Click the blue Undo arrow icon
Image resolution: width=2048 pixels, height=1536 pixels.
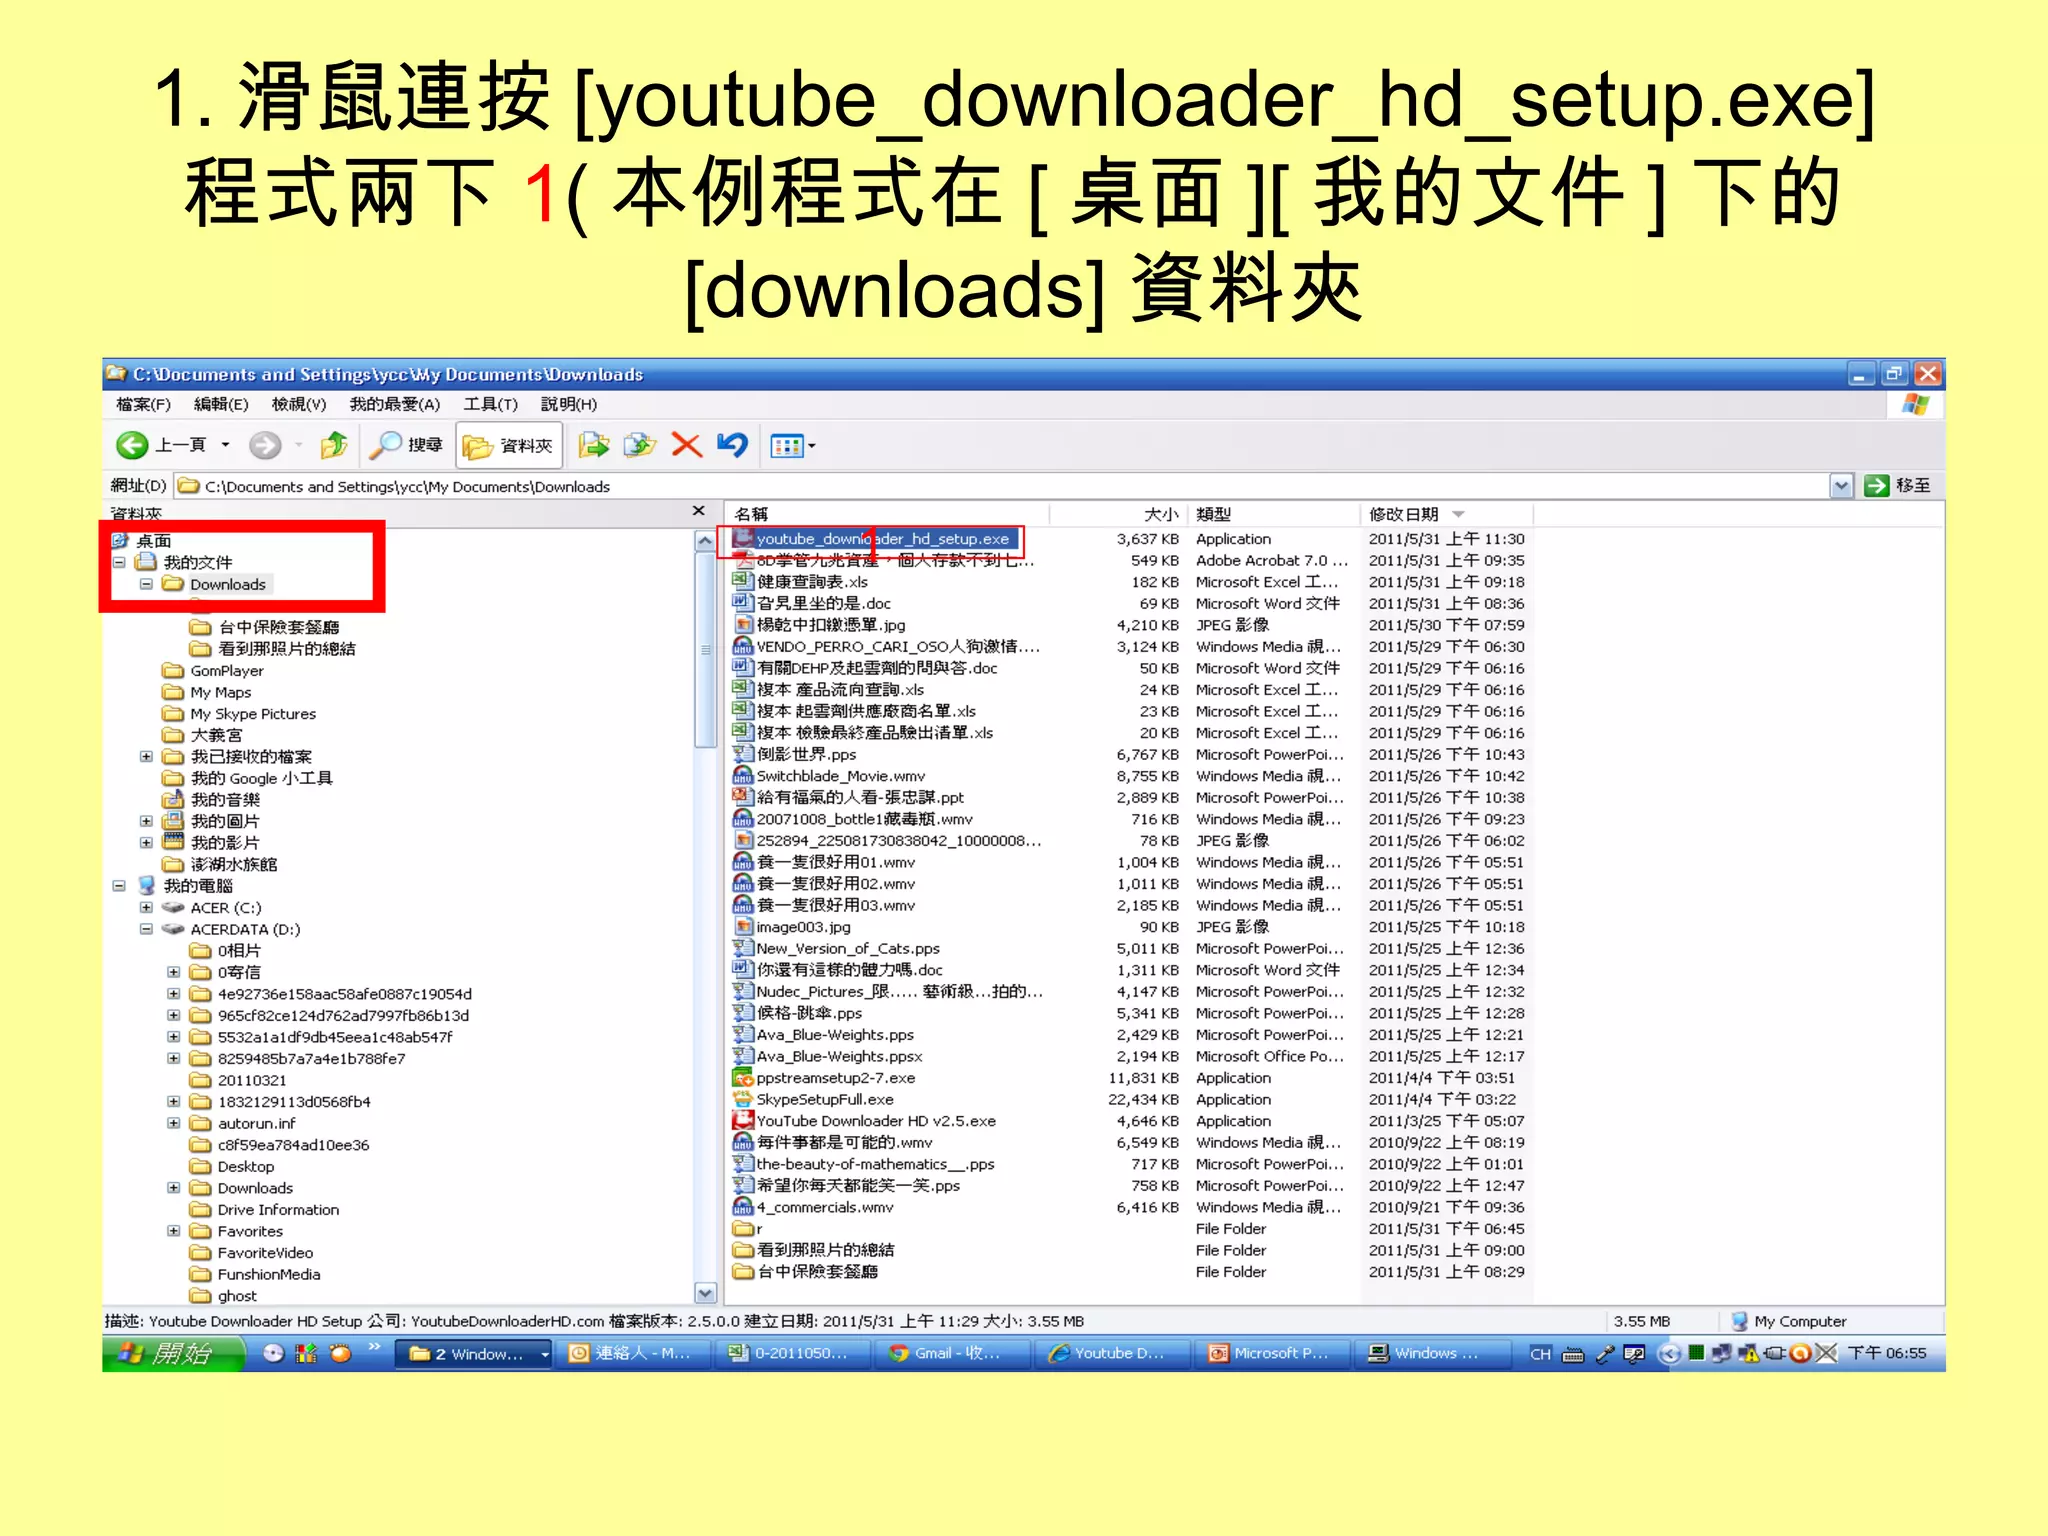(732, 445)
